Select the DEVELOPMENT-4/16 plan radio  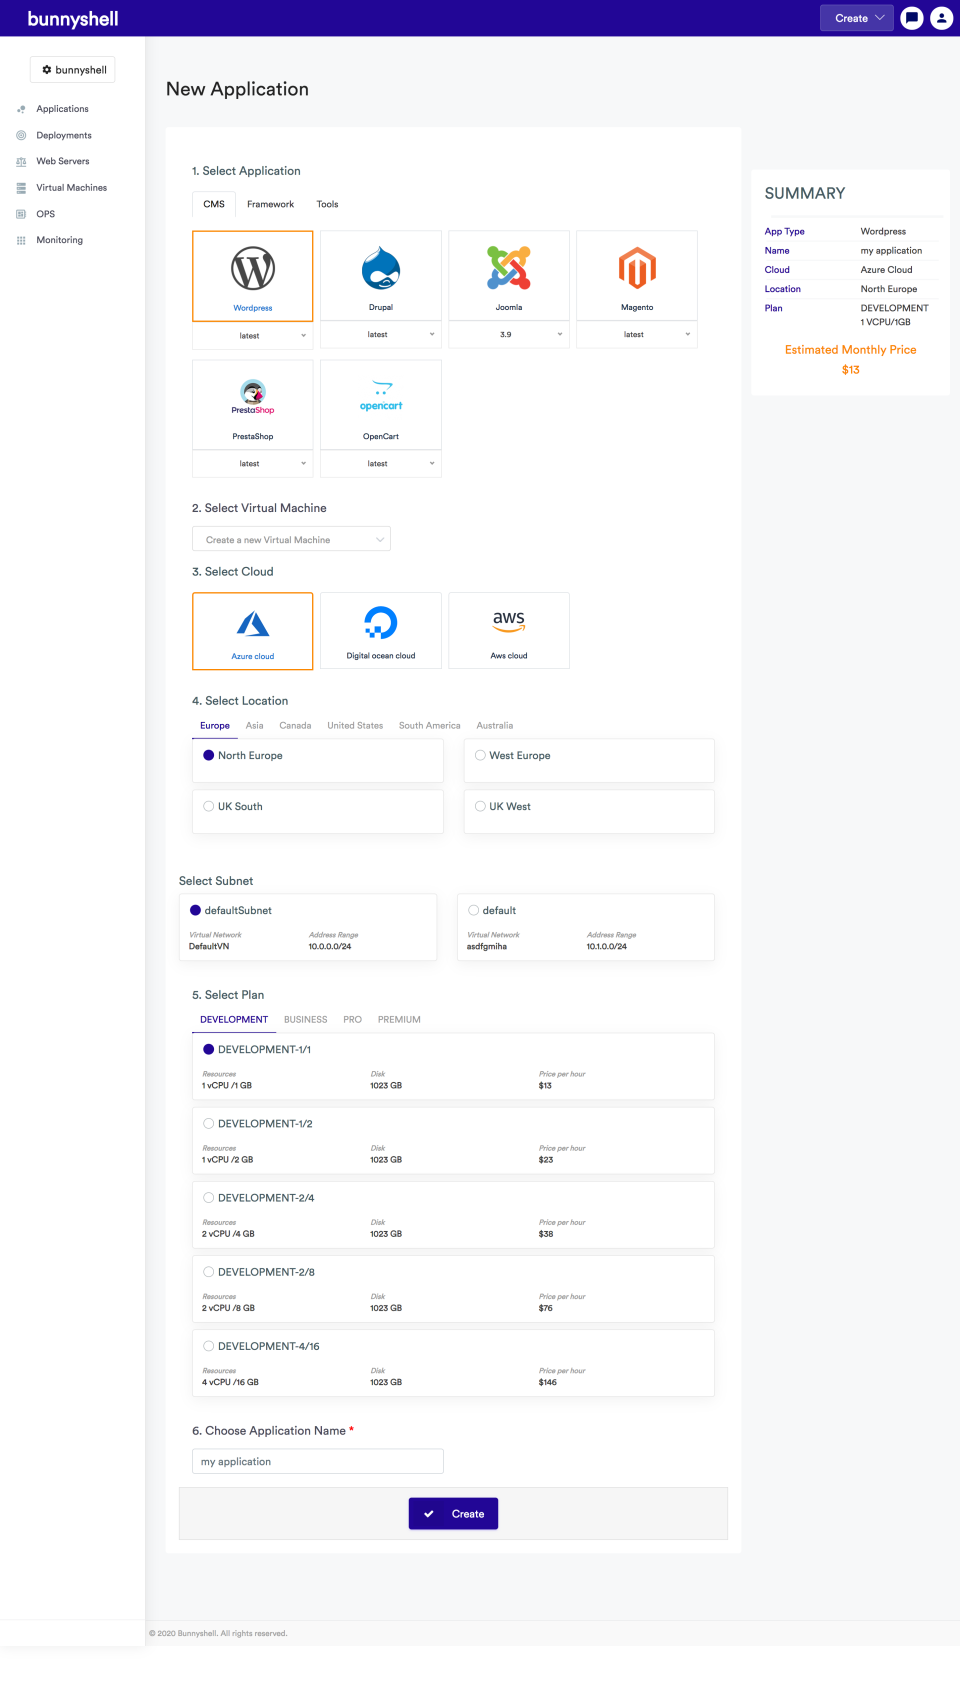209,1346
